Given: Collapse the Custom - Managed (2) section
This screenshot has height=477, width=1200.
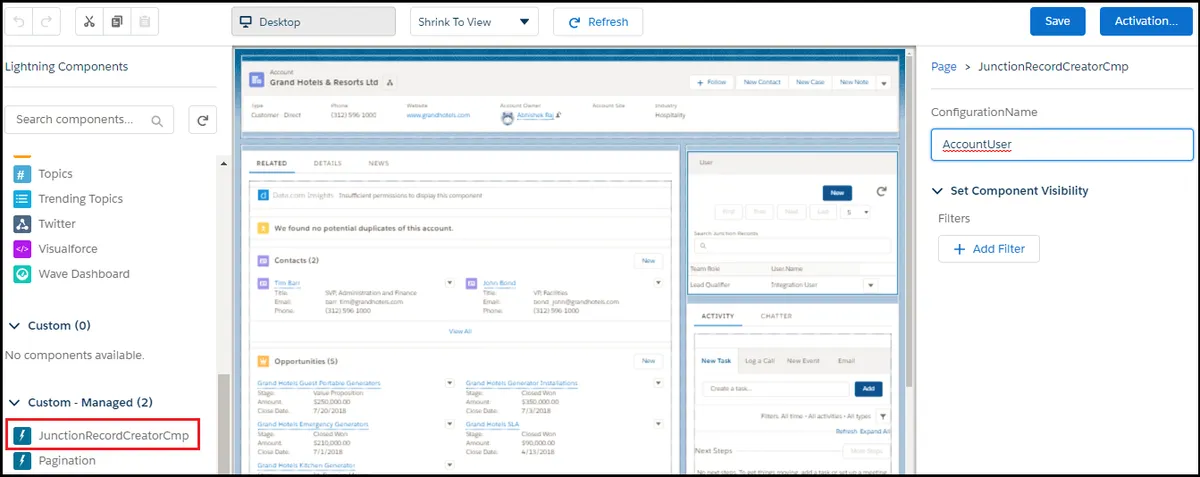Looking at the screenshot, I should 15,403.
